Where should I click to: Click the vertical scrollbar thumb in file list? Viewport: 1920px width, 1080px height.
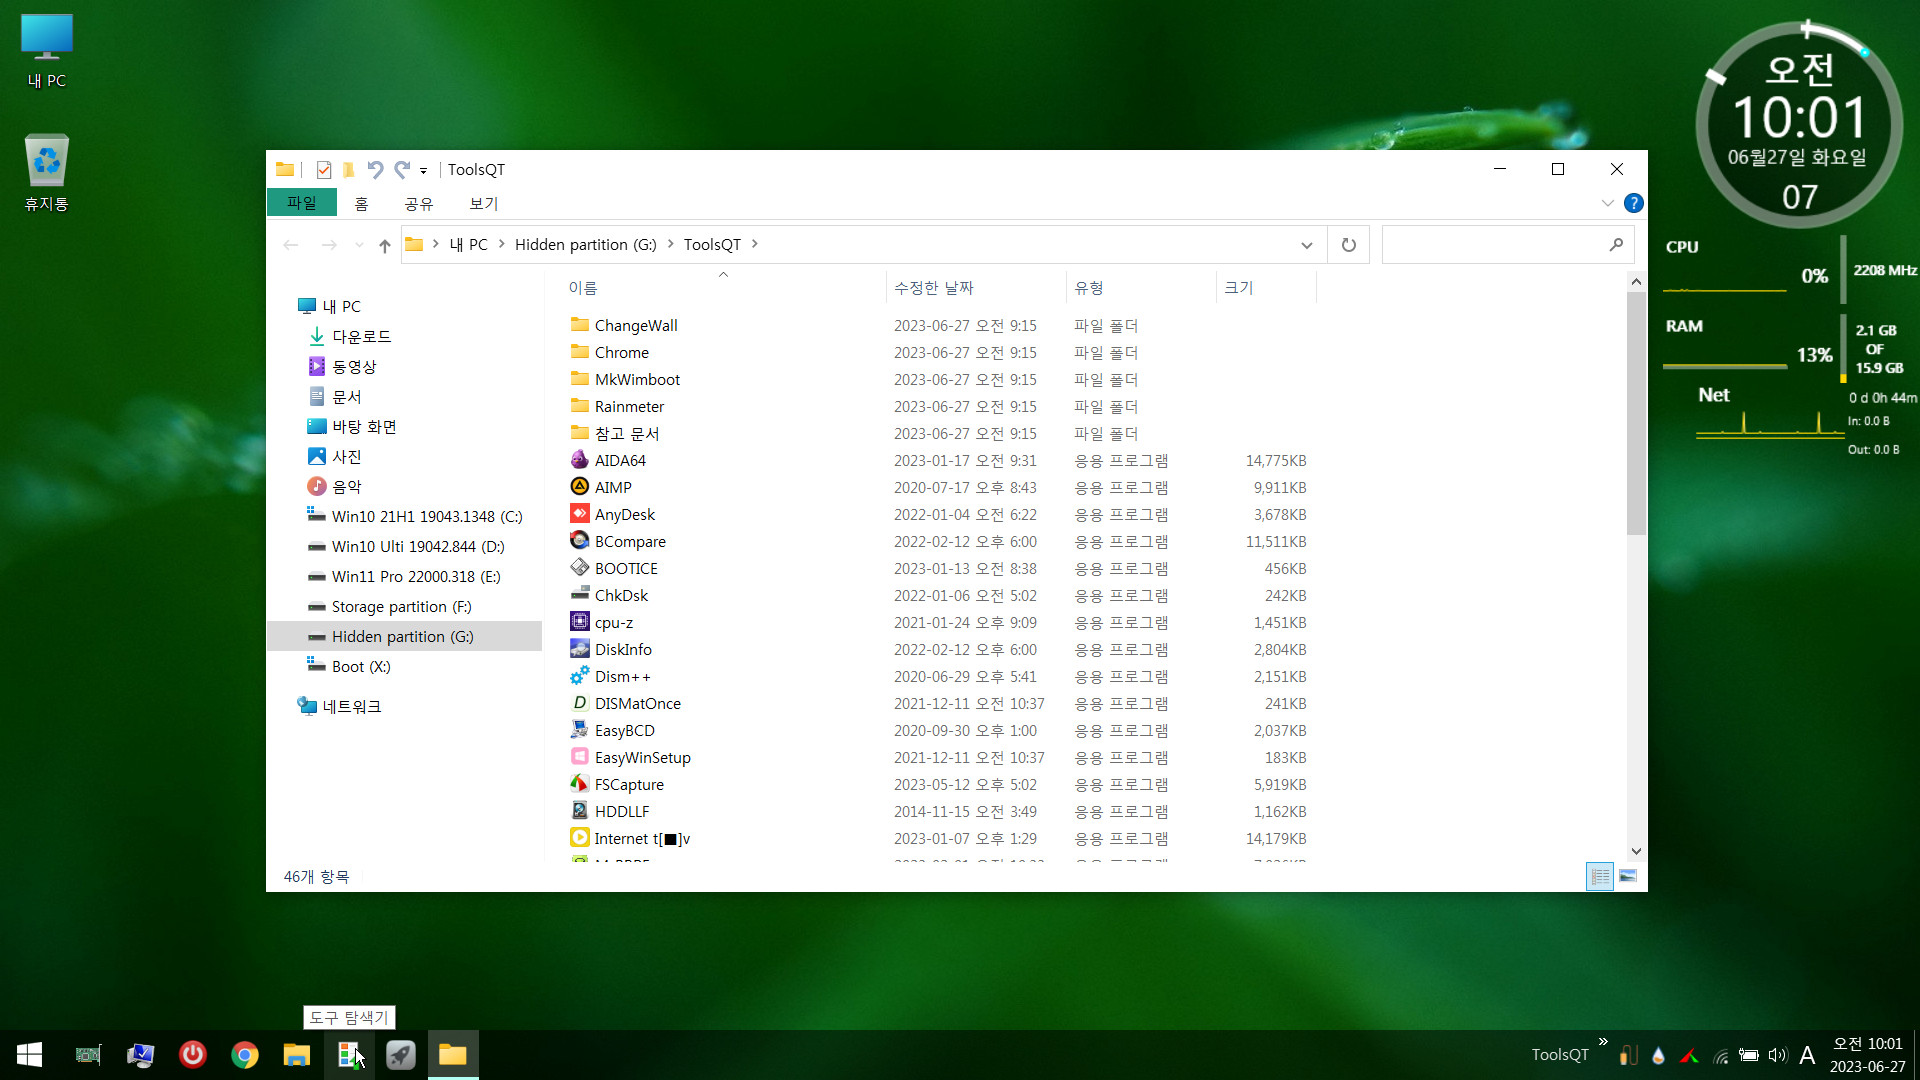click(x=1636, y=414)
